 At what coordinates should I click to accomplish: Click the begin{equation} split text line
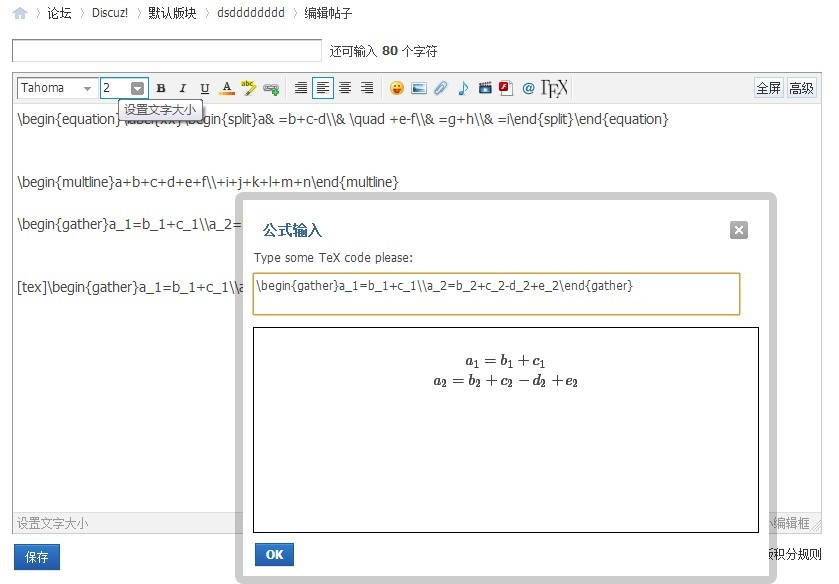click(342, 119)
